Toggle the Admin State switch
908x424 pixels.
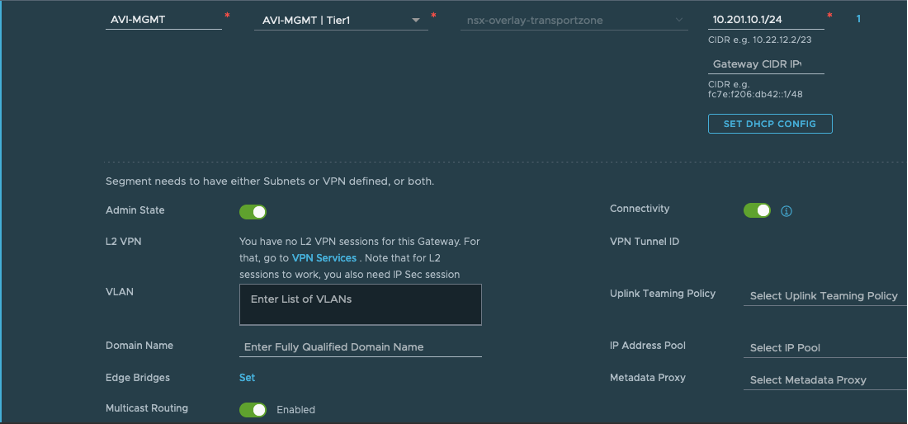tap(252, 211)
